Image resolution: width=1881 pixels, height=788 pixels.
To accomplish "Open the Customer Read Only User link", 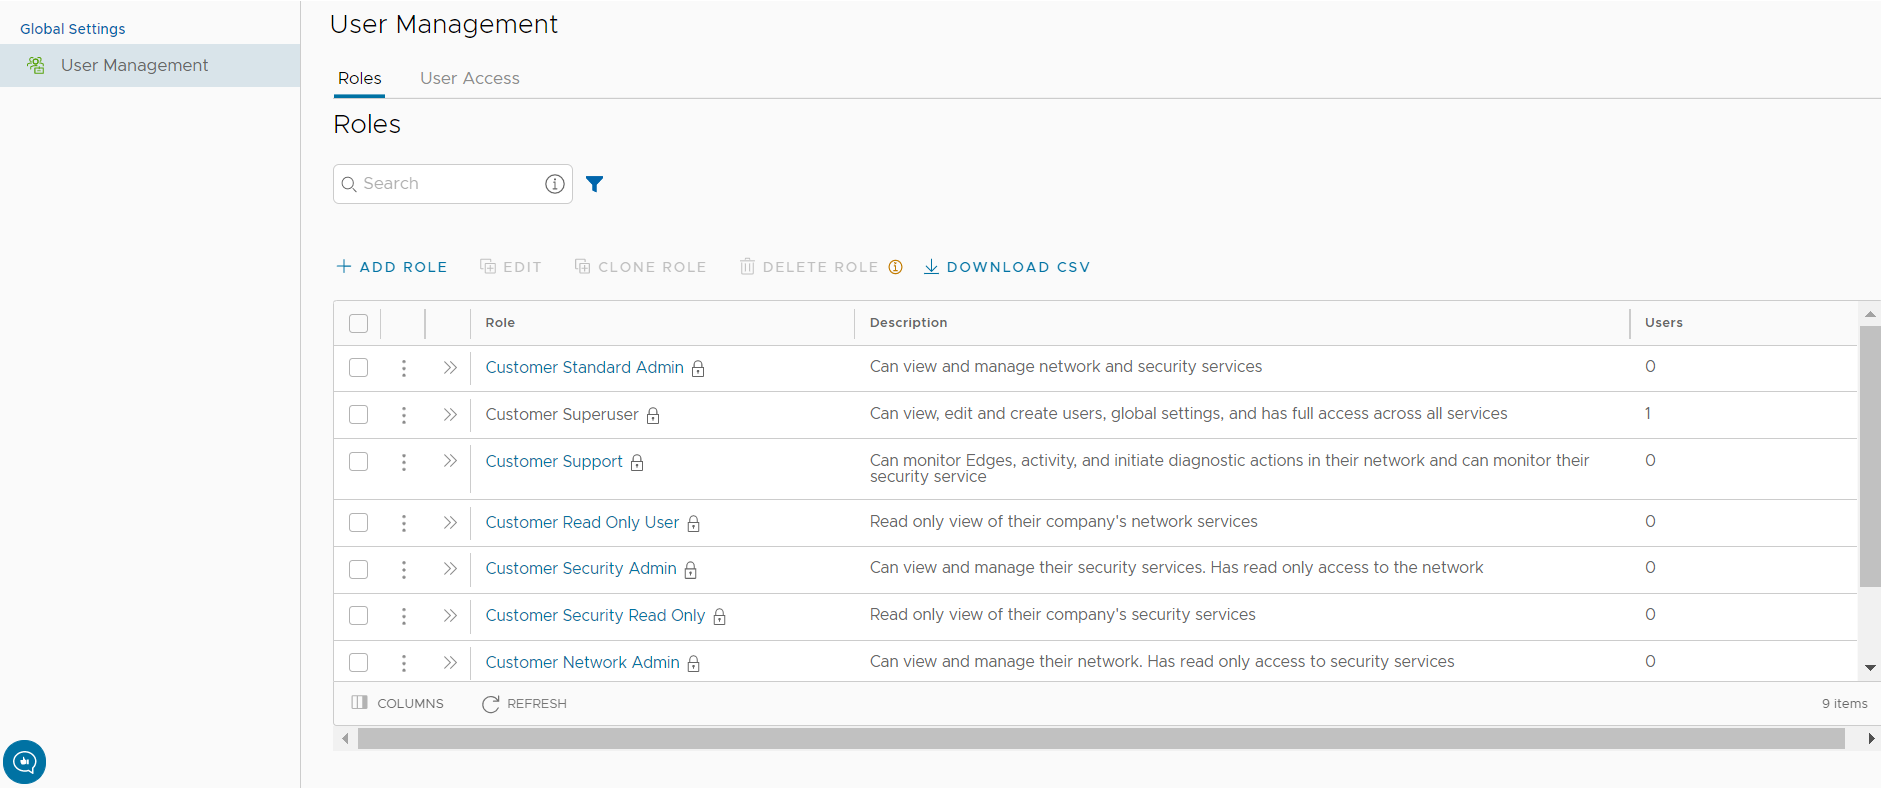I will 582,522.
